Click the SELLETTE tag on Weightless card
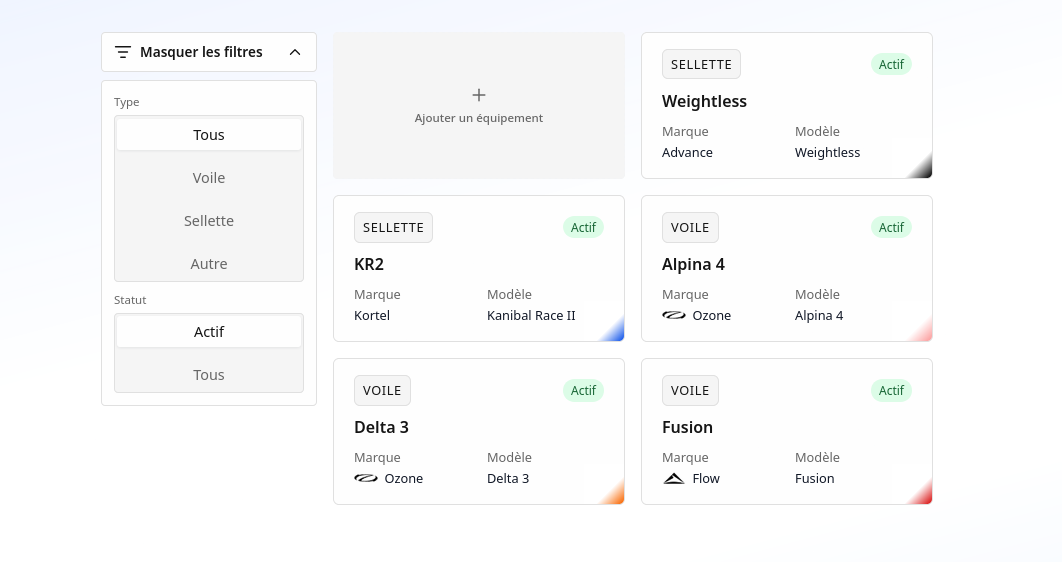This screenshot has height=562, width=1062. pos(701,64)
